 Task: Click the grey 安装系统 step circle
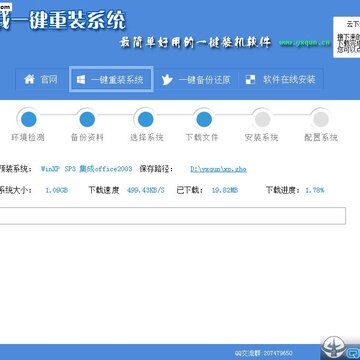[x=262, y=119]
